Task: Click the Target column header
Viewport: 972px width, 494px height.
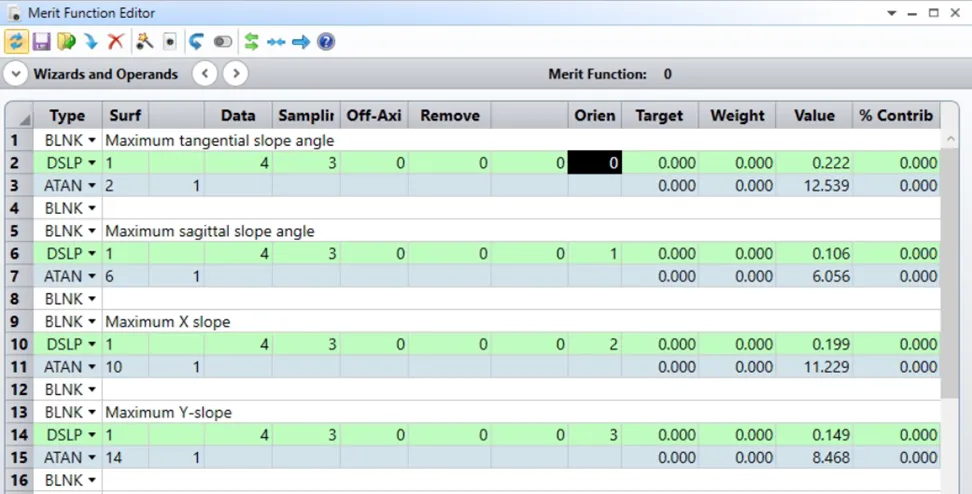Action: tap(659, 116)
